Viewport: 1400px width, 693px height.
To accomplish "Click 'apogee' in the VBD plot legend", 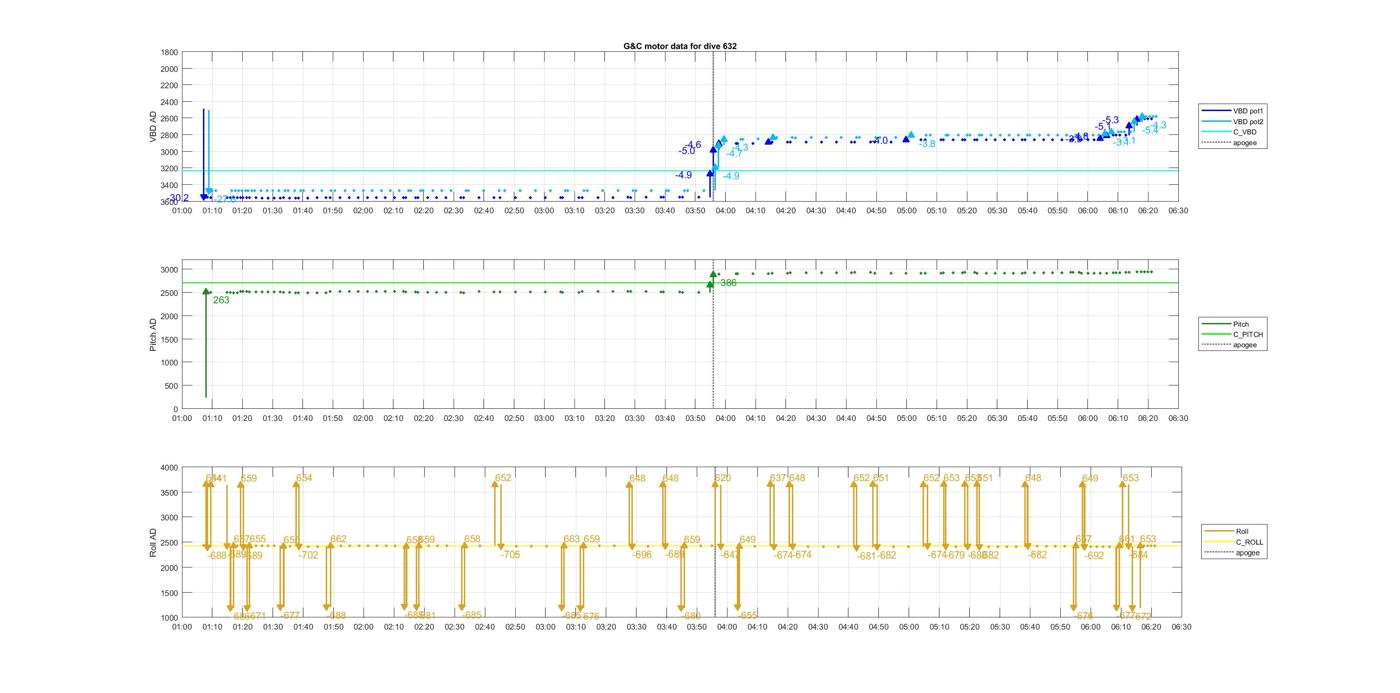I will coord(1245,143).
